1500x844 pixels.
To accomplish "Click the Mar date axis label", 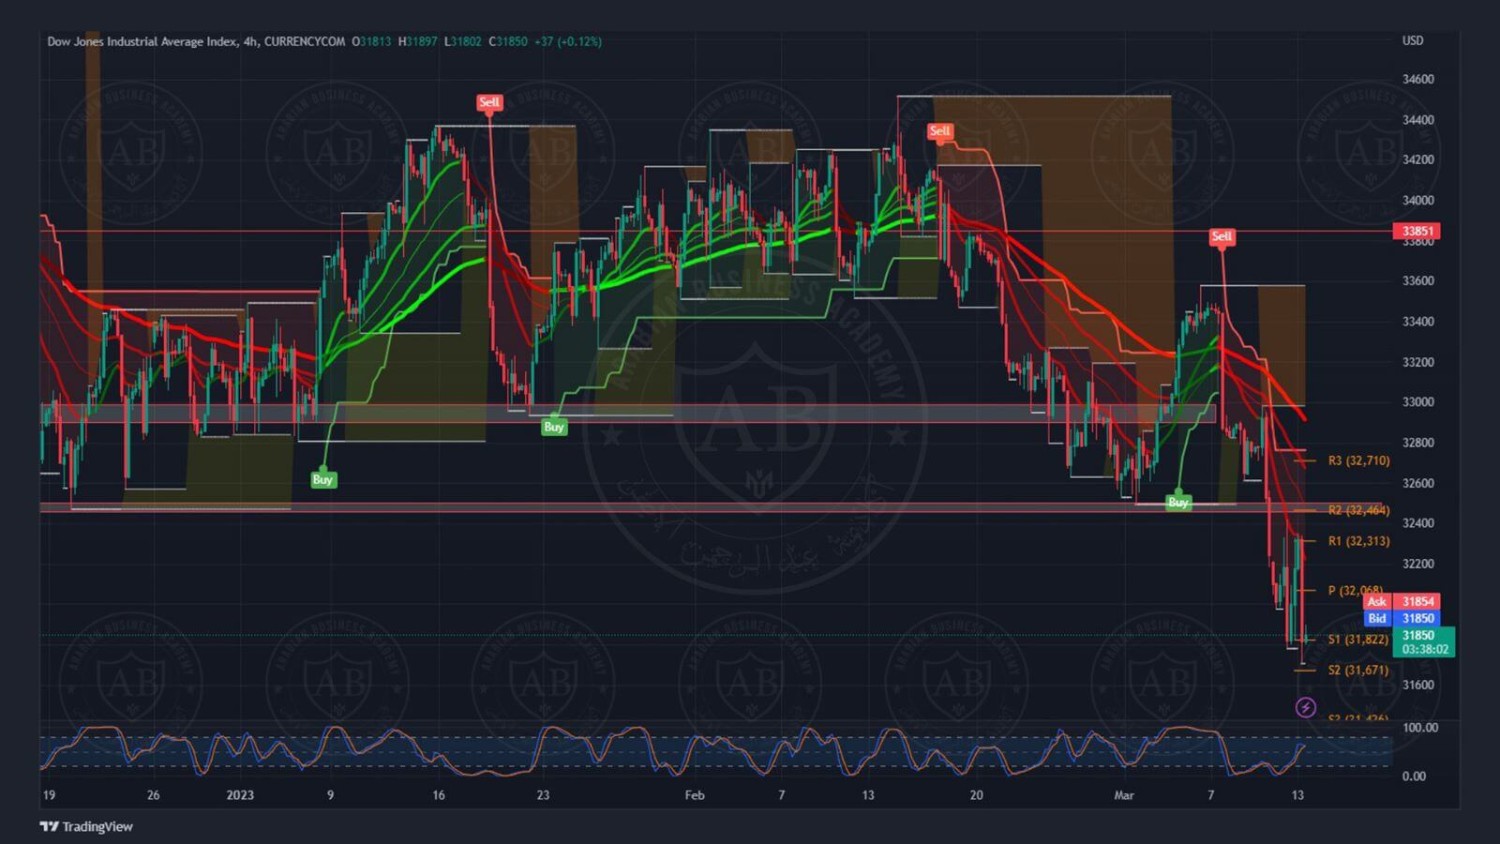I will (1124, 795).
